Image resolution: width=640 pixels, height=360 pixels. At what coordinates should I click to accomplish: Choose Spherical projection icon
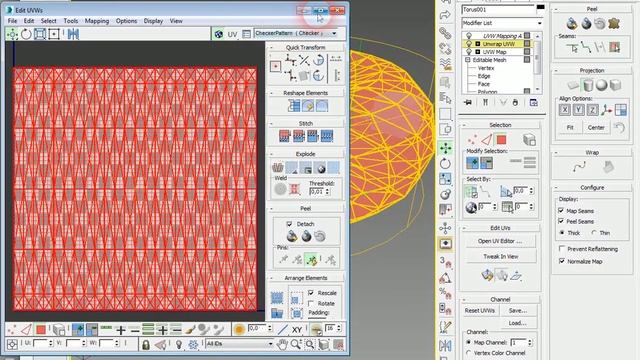point(602,85)
